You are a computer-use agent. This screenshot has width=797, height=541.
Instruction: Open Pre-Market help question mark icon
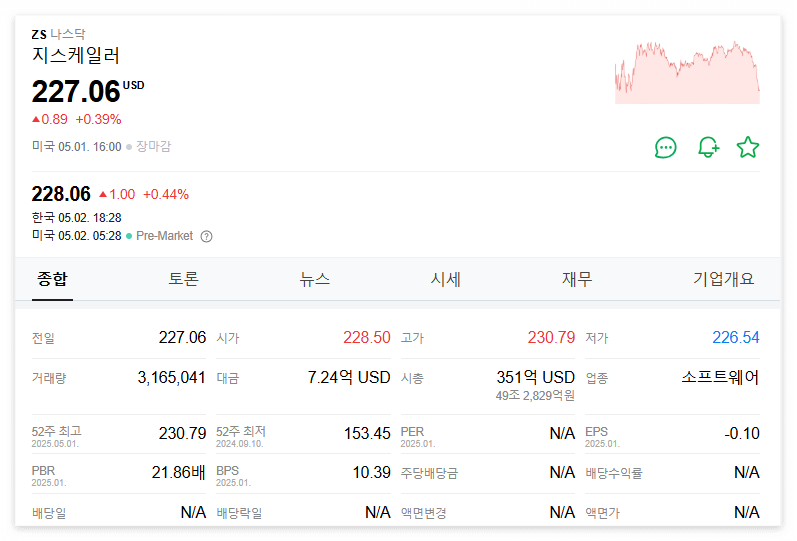click(x=206, y=236)
